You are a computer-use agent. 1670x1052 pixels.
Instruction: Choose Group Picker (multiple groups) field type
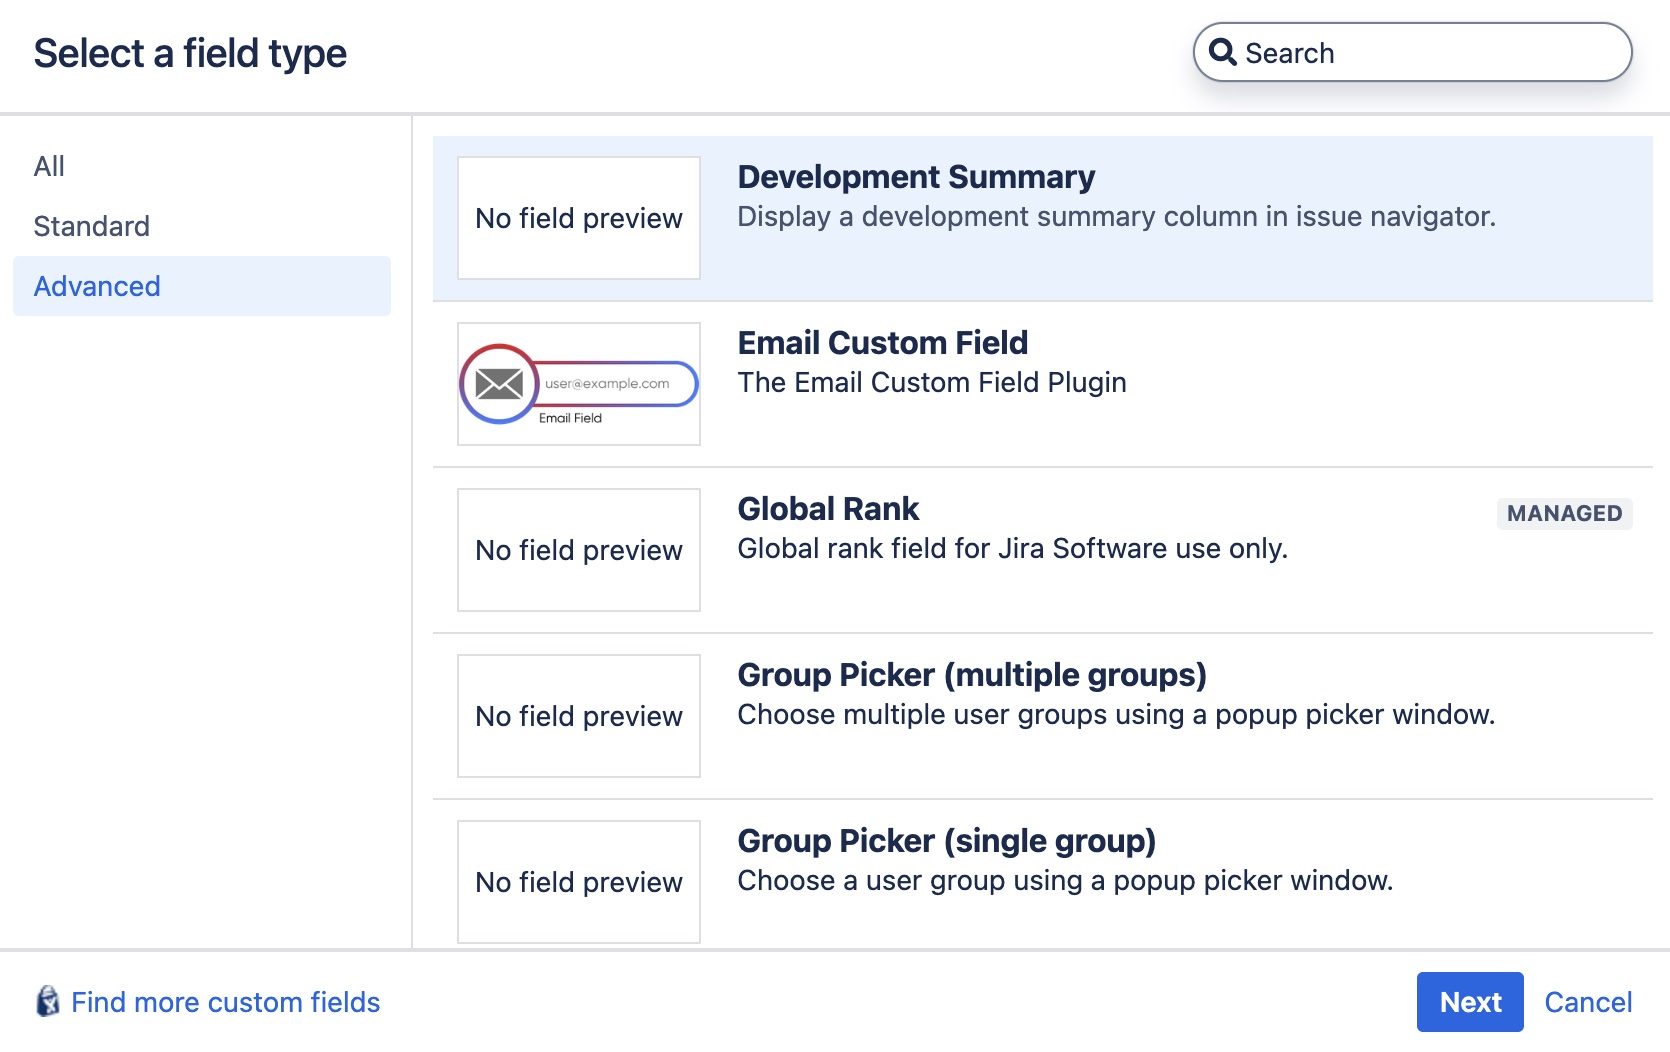[1042, 716]
